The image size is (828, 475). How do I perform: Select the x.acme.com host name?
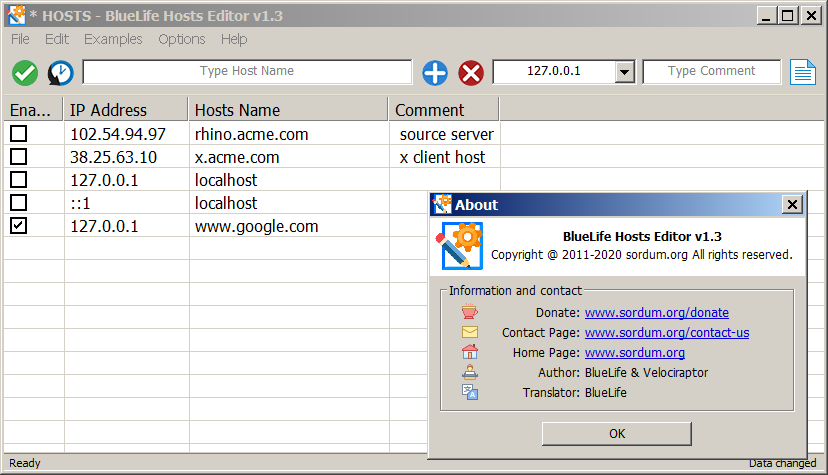tap(237, 157)
